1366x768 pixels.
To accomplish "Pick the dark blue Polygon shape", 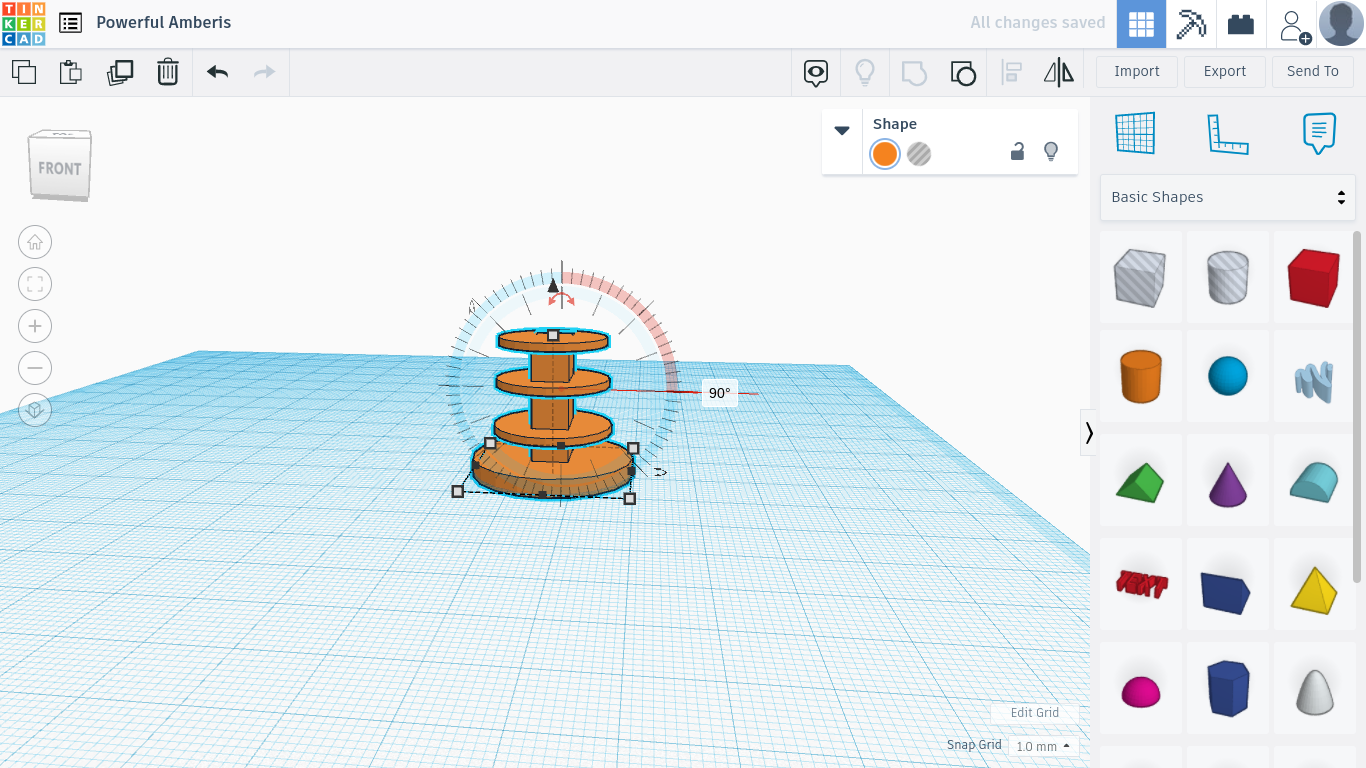I will tap(1228, 687).
